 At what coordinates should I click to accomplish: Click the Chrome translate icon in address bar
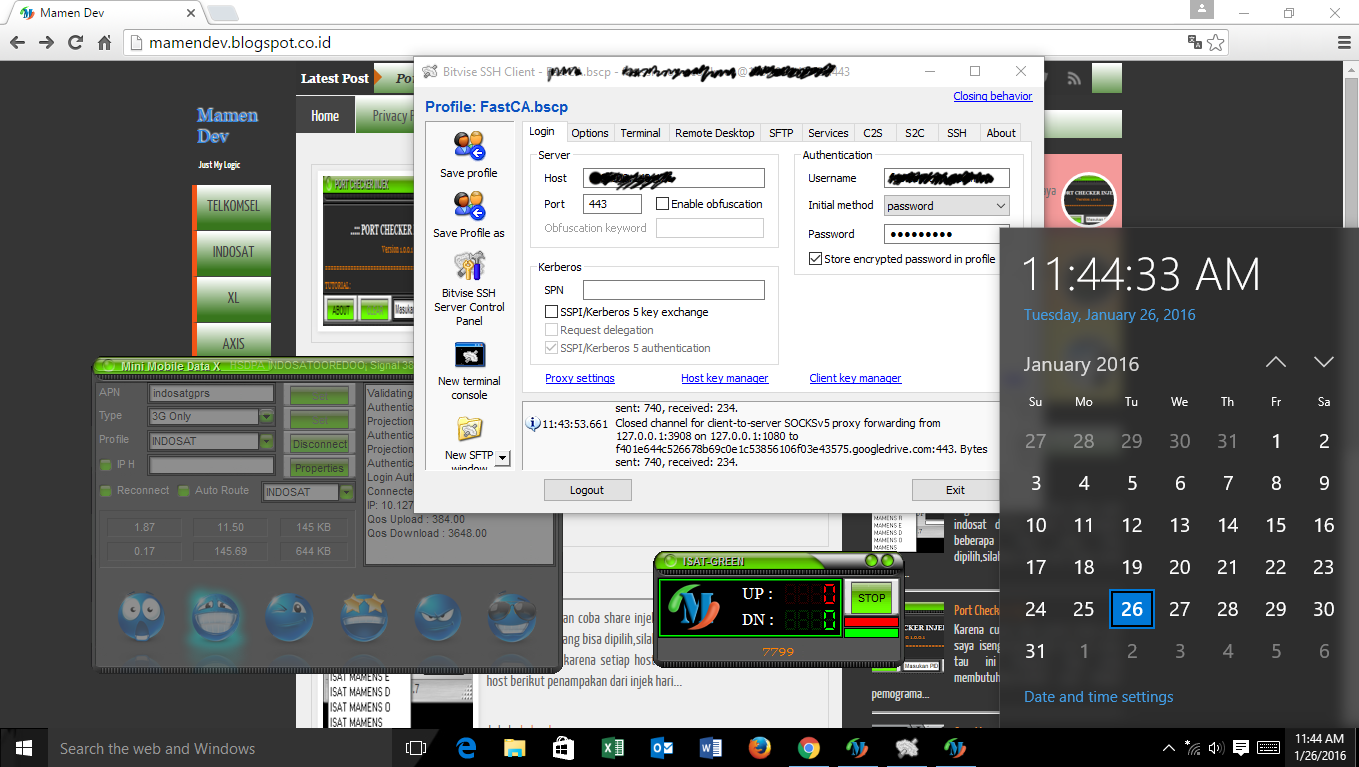click(x=1194, y=42)
